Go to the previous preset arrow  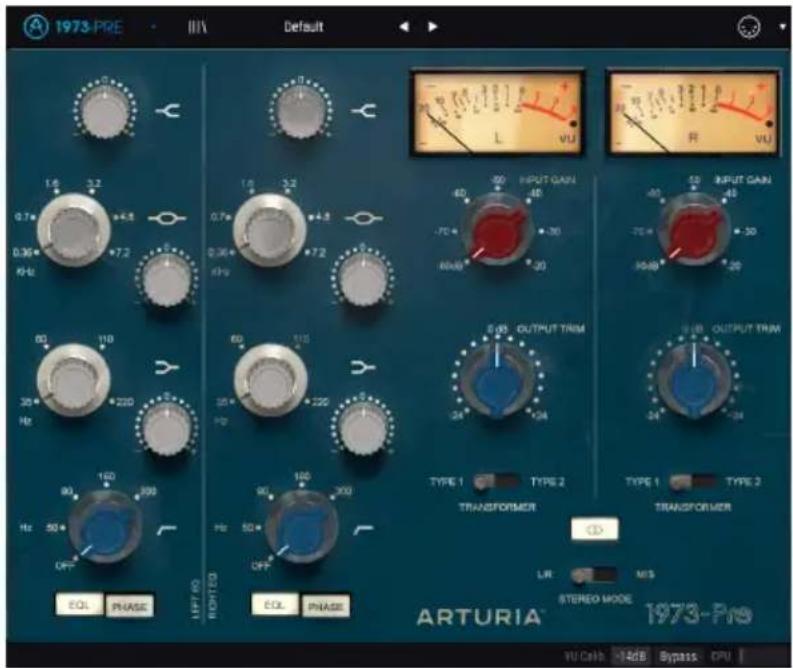(x=404, y=27)
